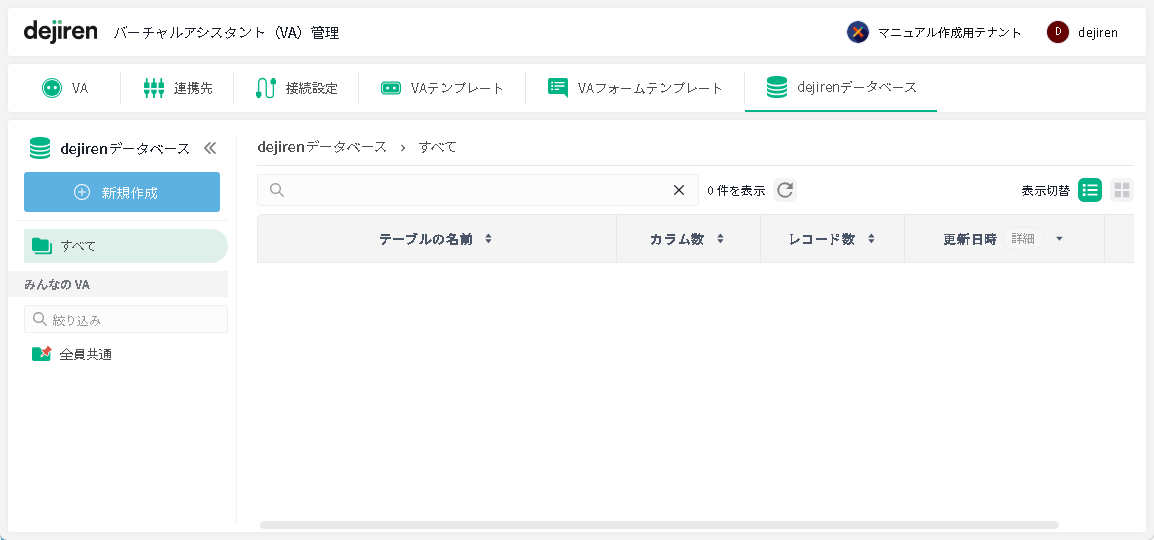The width and height of the screenshot is (1154, 540).
Task: Select the VAフォームテンプレート tab
Action: pos(635,88)
